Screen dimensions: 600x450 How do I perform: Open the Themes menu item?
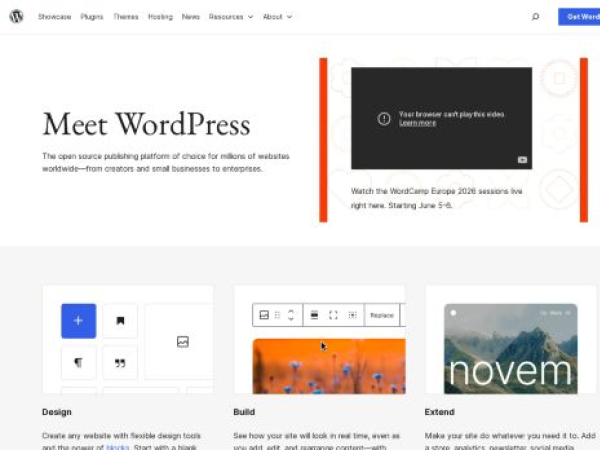[126, 17]
